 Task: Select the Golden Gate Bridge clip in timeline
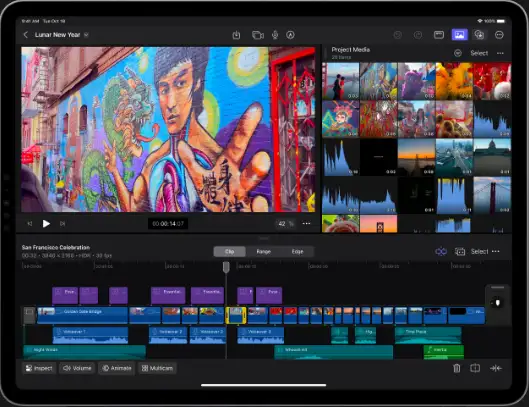pos(83,315)
